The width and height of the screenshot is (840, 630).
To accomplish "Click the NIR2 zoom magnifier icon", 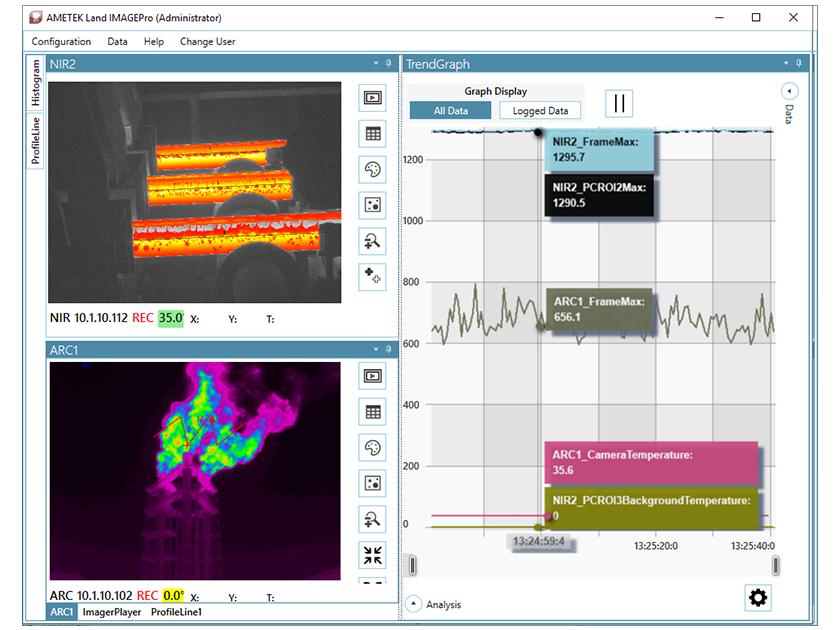I will [x=372, y=241].
